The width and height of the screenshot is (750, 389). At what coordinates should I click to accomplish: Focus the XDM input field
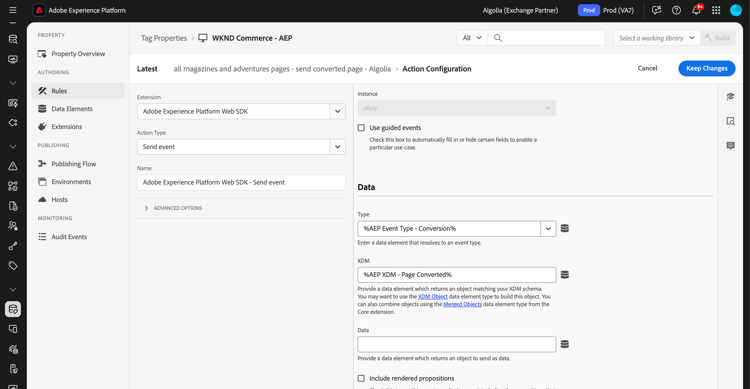point(457,275)
